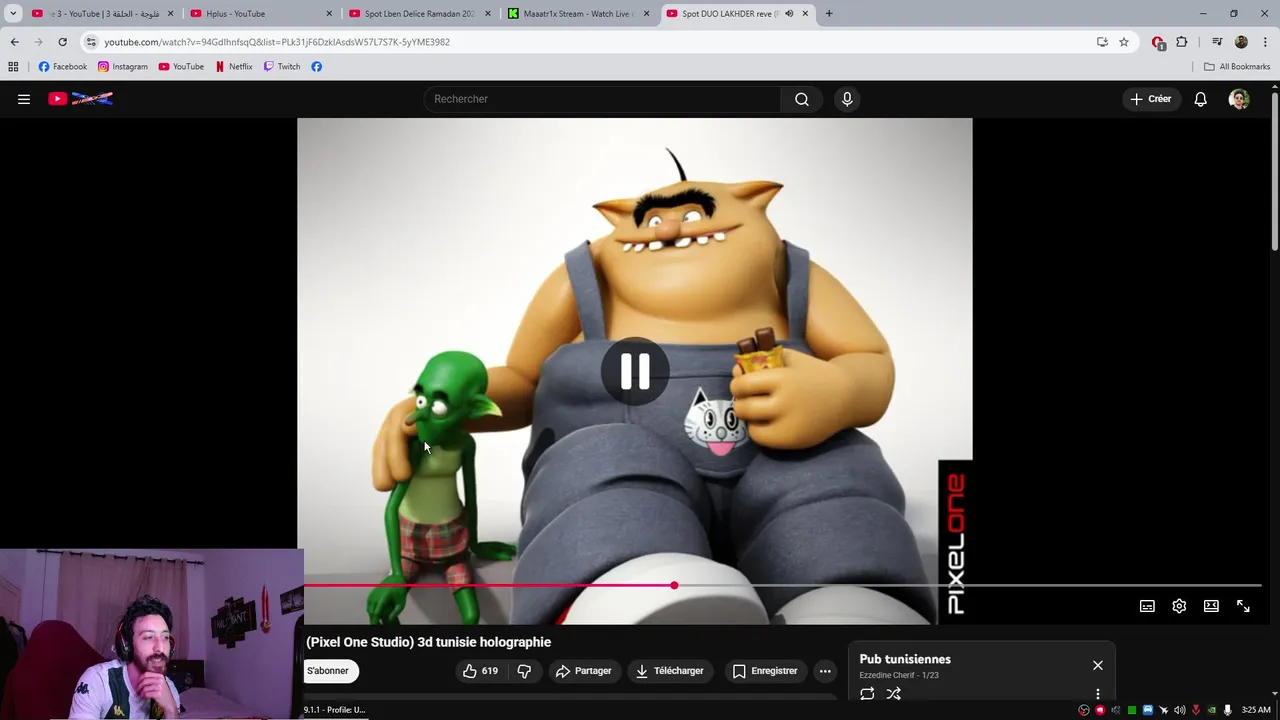
Task: Seek using the red video progress bar
Action: point(782,586)
